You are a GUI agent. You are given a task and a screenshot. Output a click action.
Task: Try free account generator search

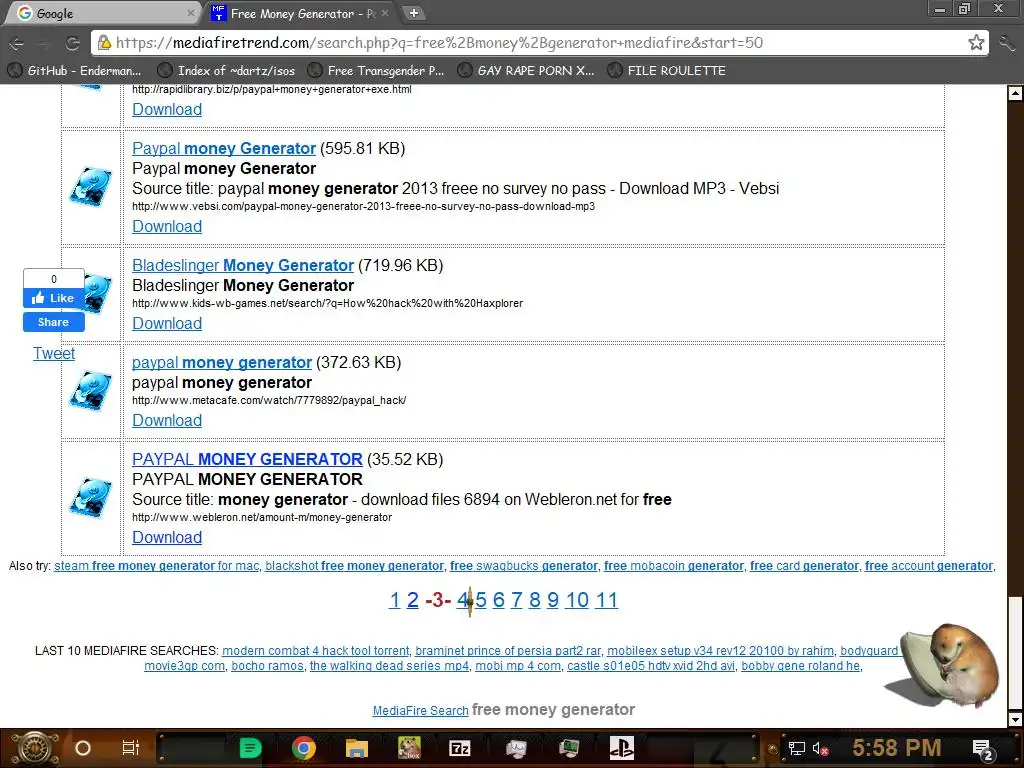(929, 566)
